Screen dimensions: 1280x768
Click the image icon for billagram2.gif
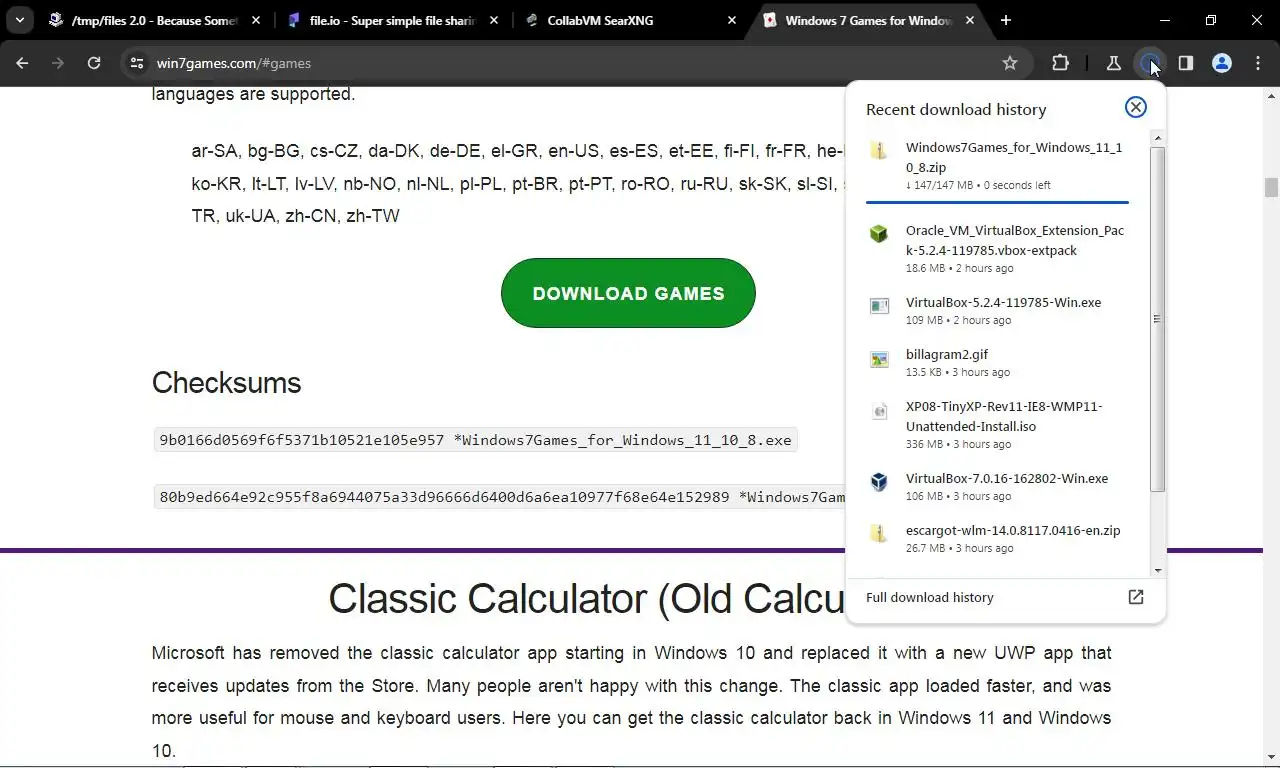tap(878, 359)
